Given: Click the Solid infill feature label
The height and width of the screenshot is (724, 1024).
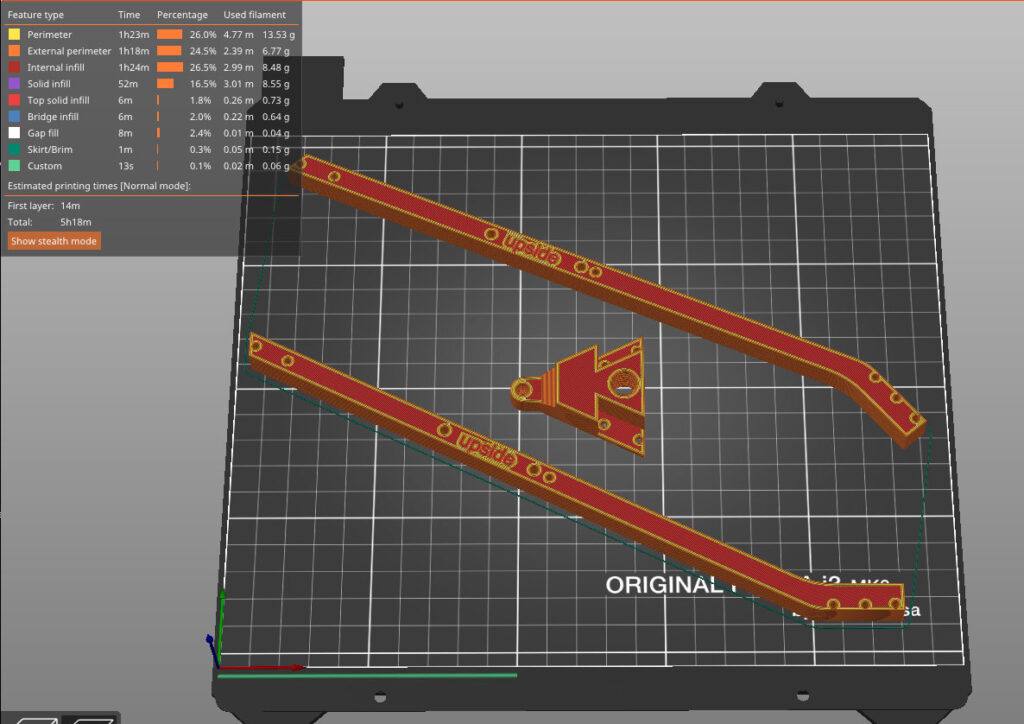Looking at the screenshot, I should click(49, 84).
